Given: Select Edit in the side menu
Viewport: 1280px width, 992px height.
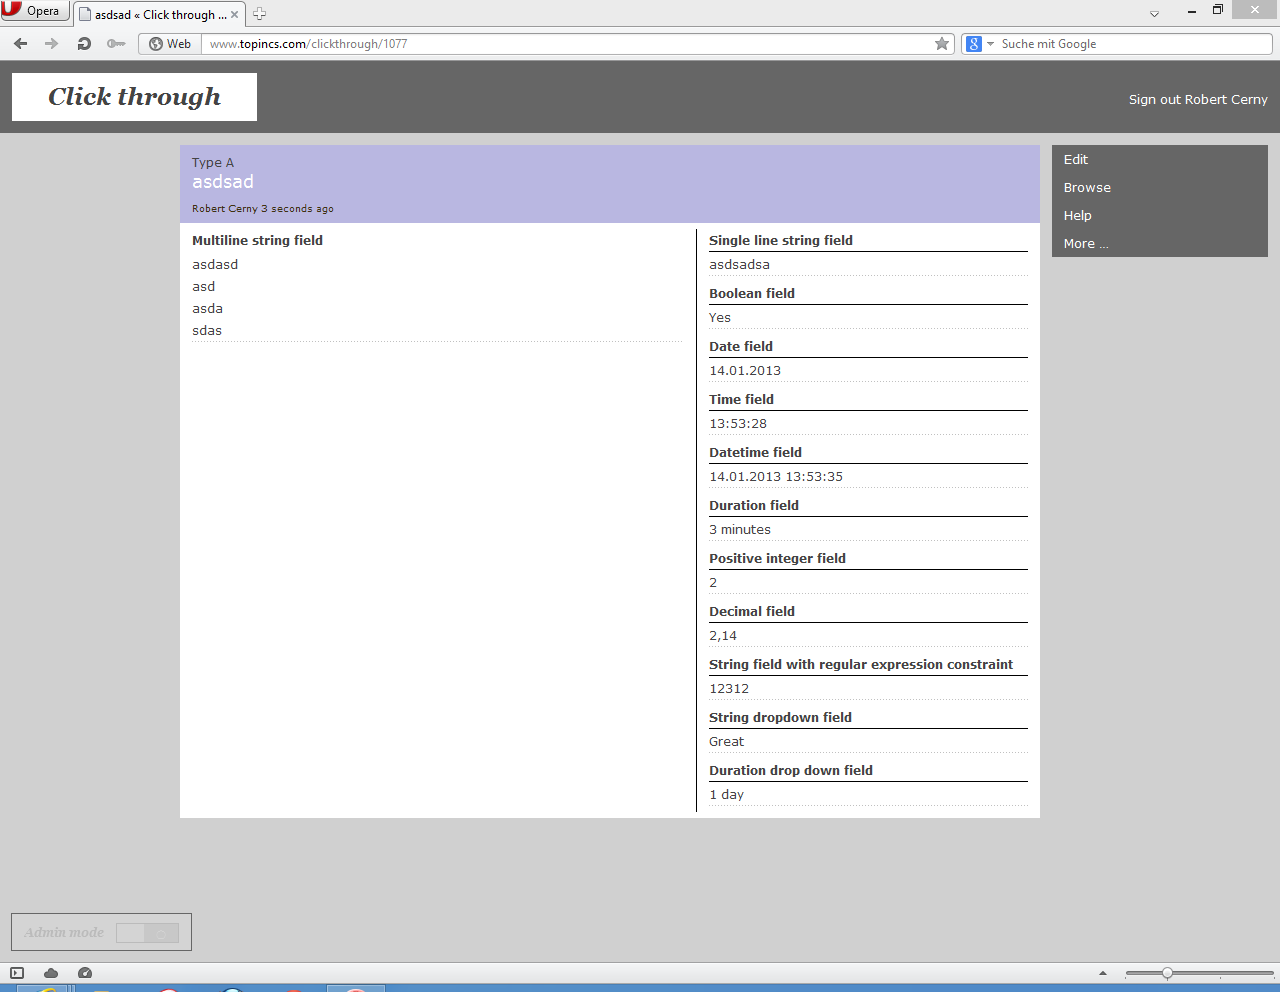Looking at the screenshot, I should coord(1076,160).
